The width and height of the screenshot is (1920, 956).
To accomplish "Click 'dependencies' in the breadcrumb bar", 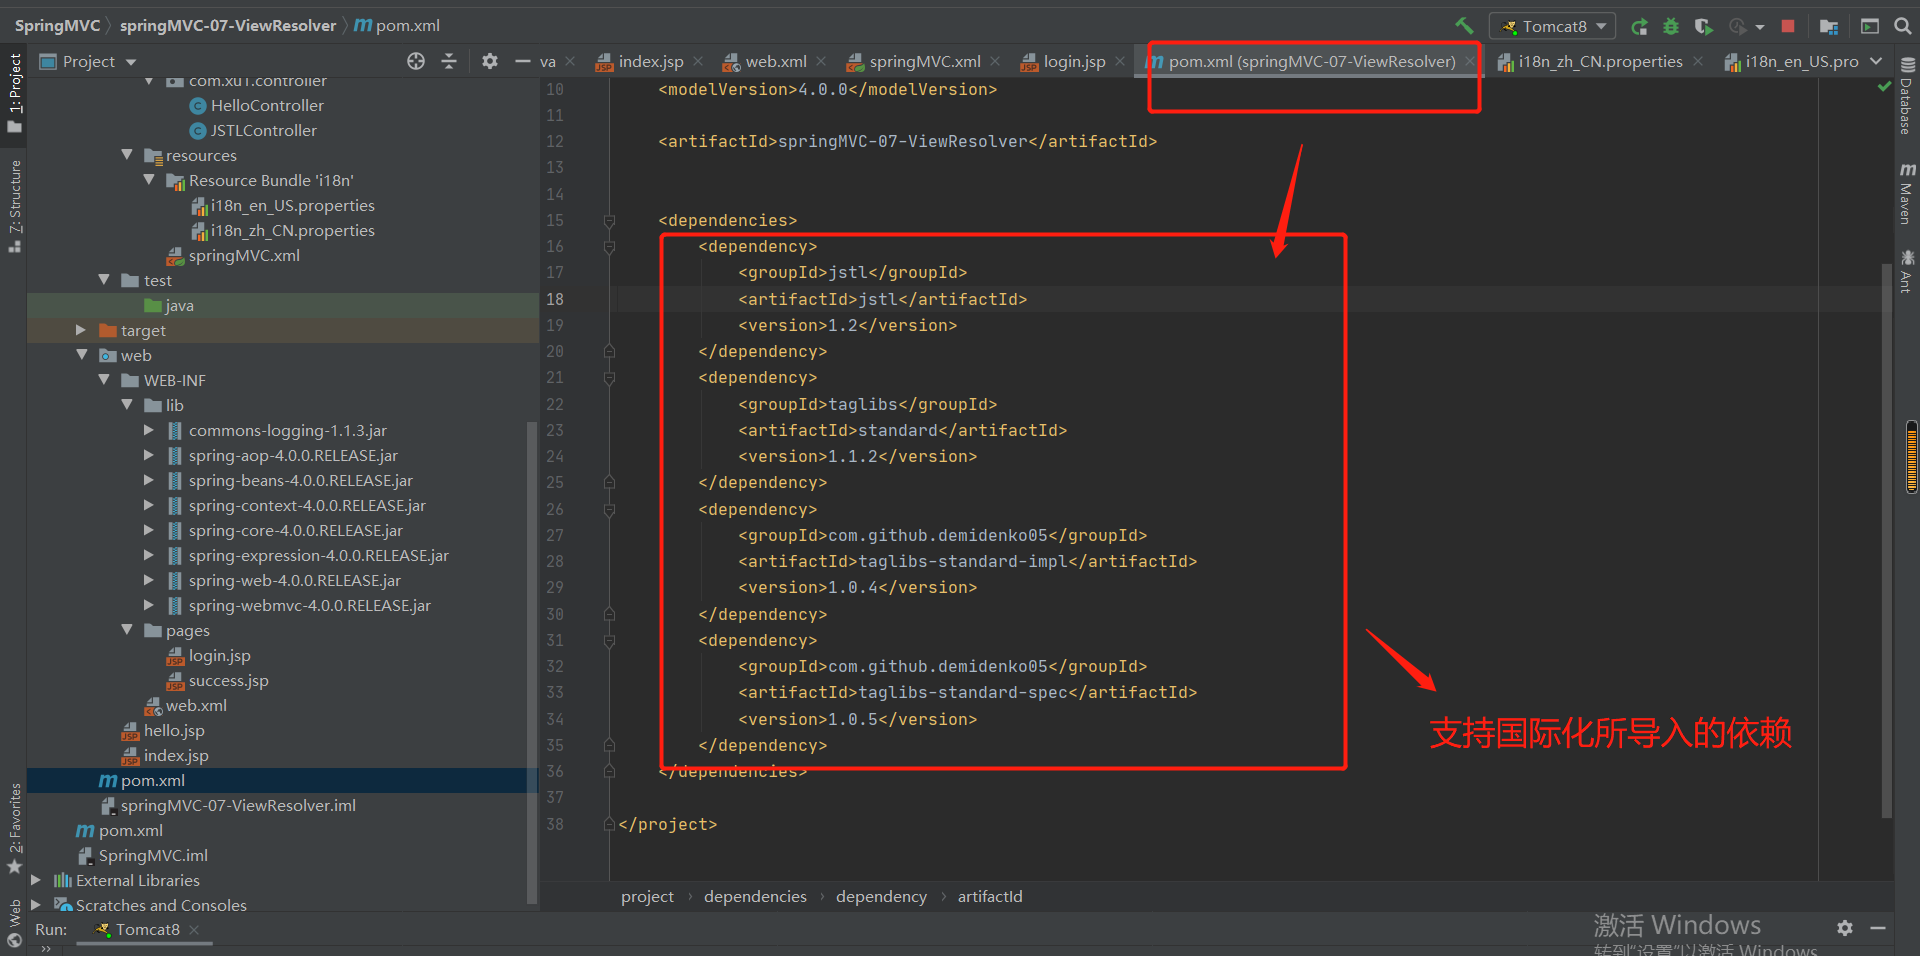I will pos(755,896).
